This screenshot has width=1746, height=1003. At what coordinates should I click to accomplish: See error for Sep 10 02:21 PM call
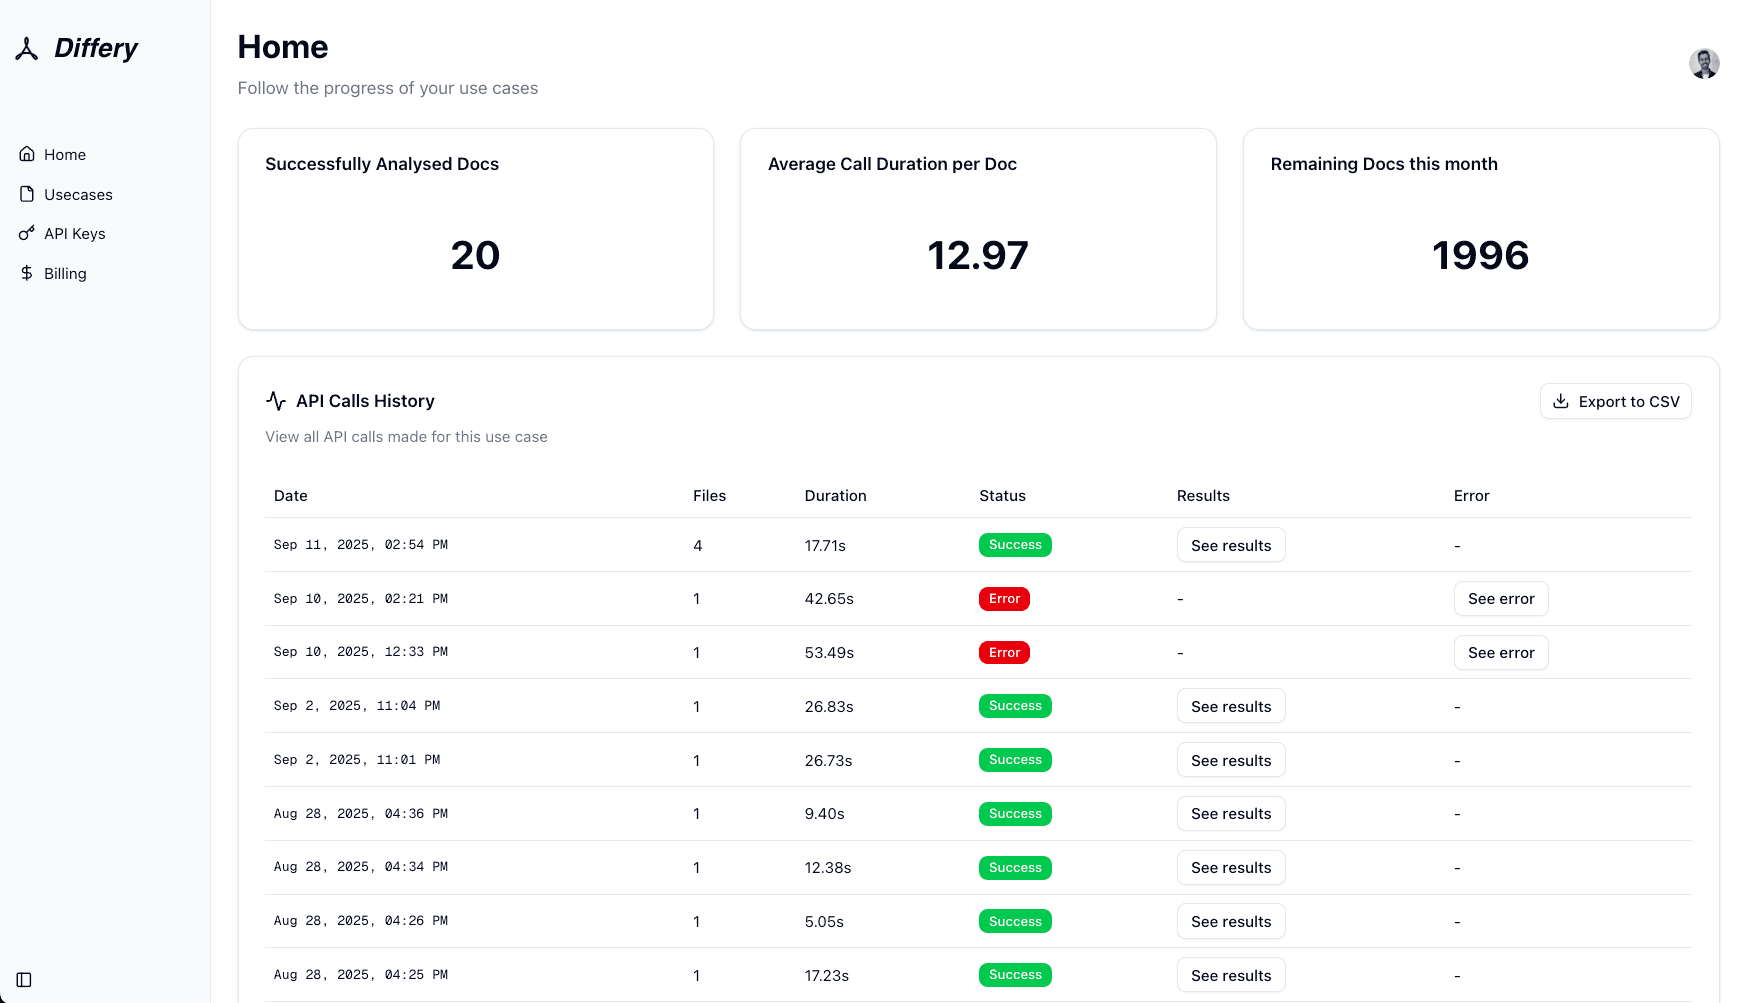click(x=1500, y=599)
